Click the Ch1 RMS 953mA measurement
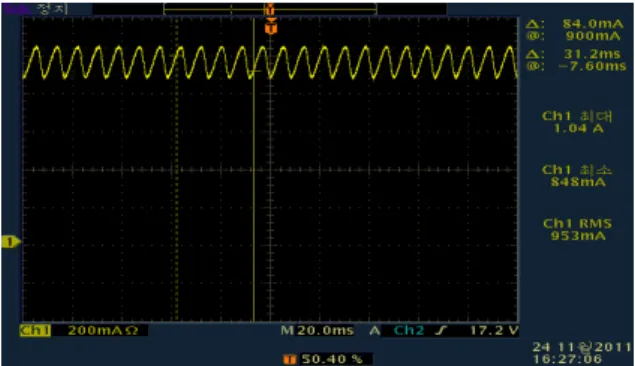This screenshot has width=635, height=366. (x=577, y=230)
